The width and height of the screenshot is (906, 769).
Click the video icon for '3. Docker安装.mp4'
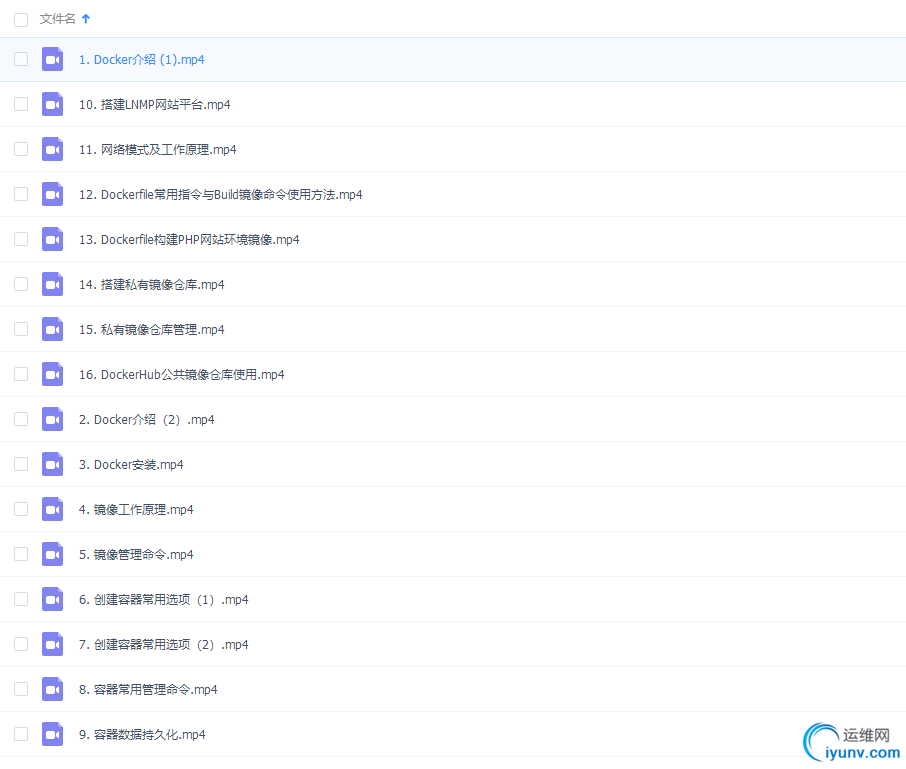52,464
